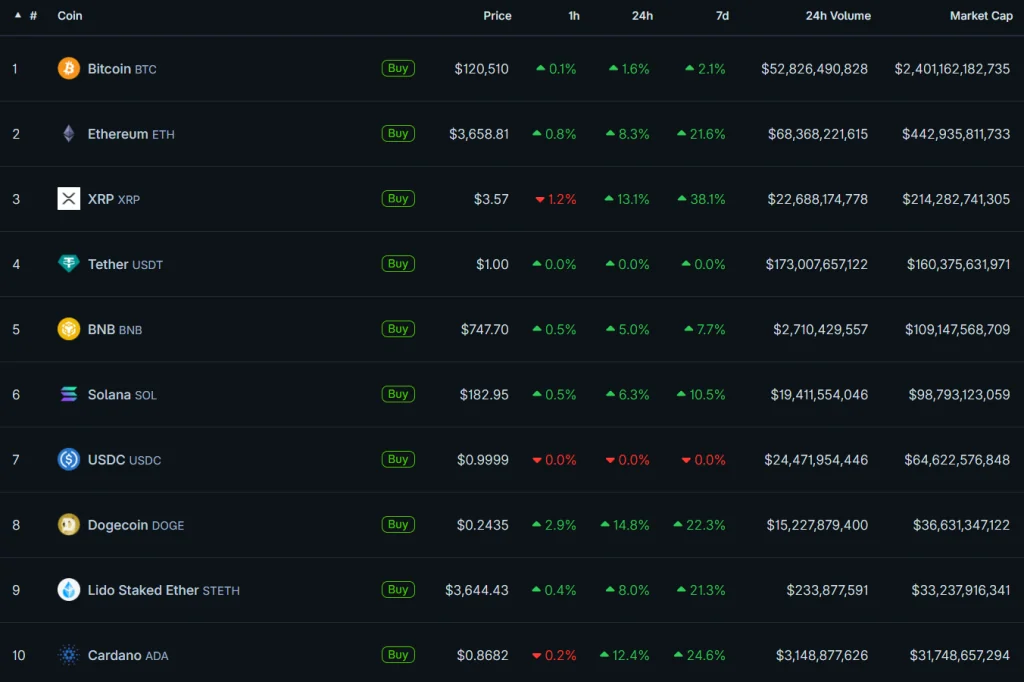Open the Cardano ADA coin page
This screenshot has width=1024, height=682.
click(x=128, y=655)
